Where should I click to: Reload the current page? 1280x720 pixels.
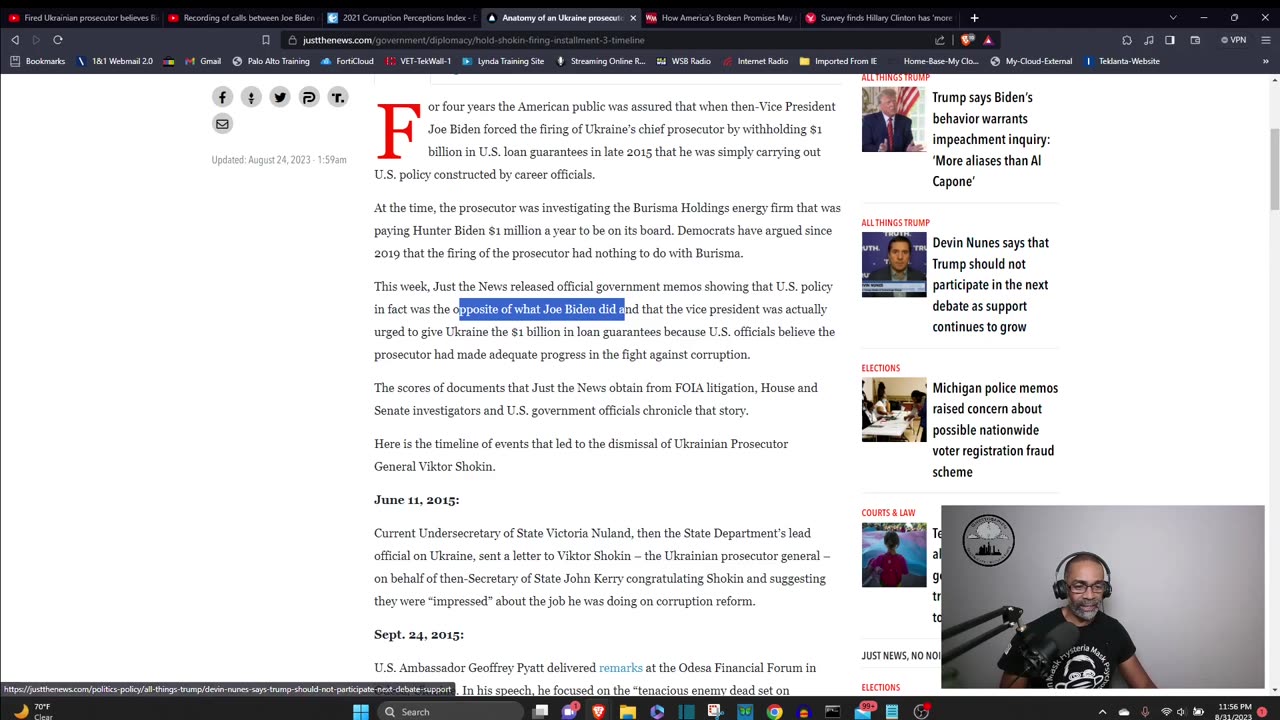(x=58, y=40)
